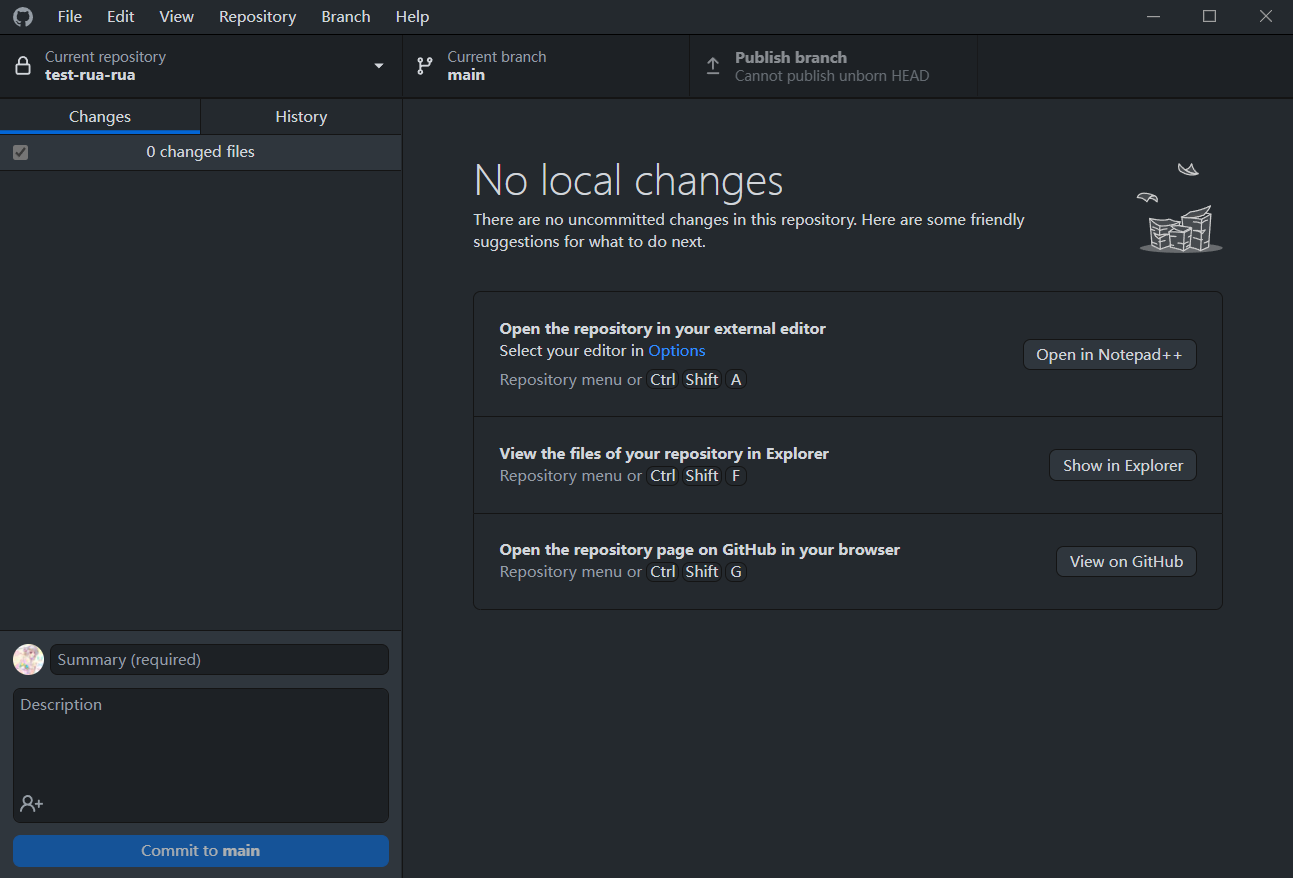Click the add co-authors icon in Description

click(31, 803)
